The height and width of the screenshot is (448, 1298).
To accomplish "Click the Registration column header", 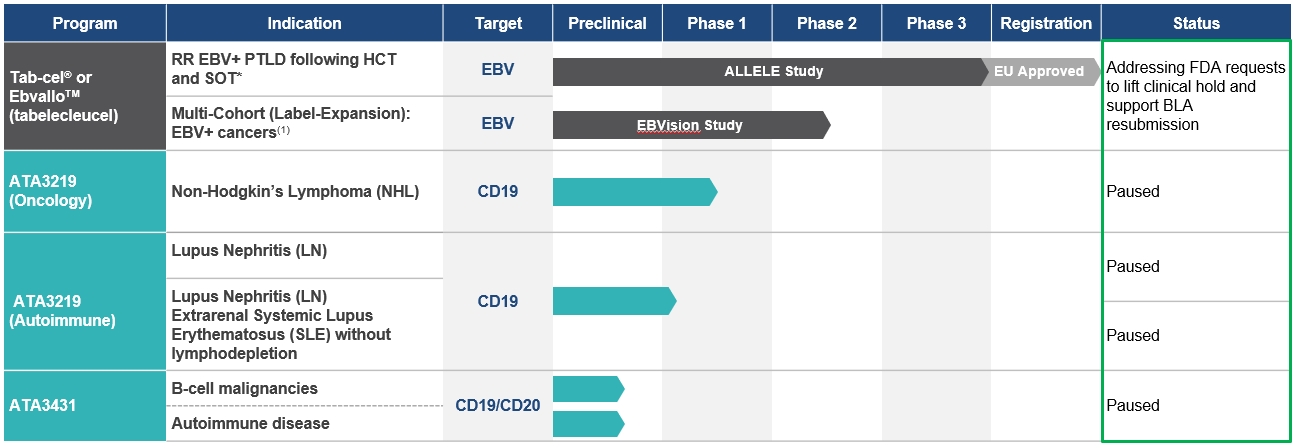I will [1045, 23].
